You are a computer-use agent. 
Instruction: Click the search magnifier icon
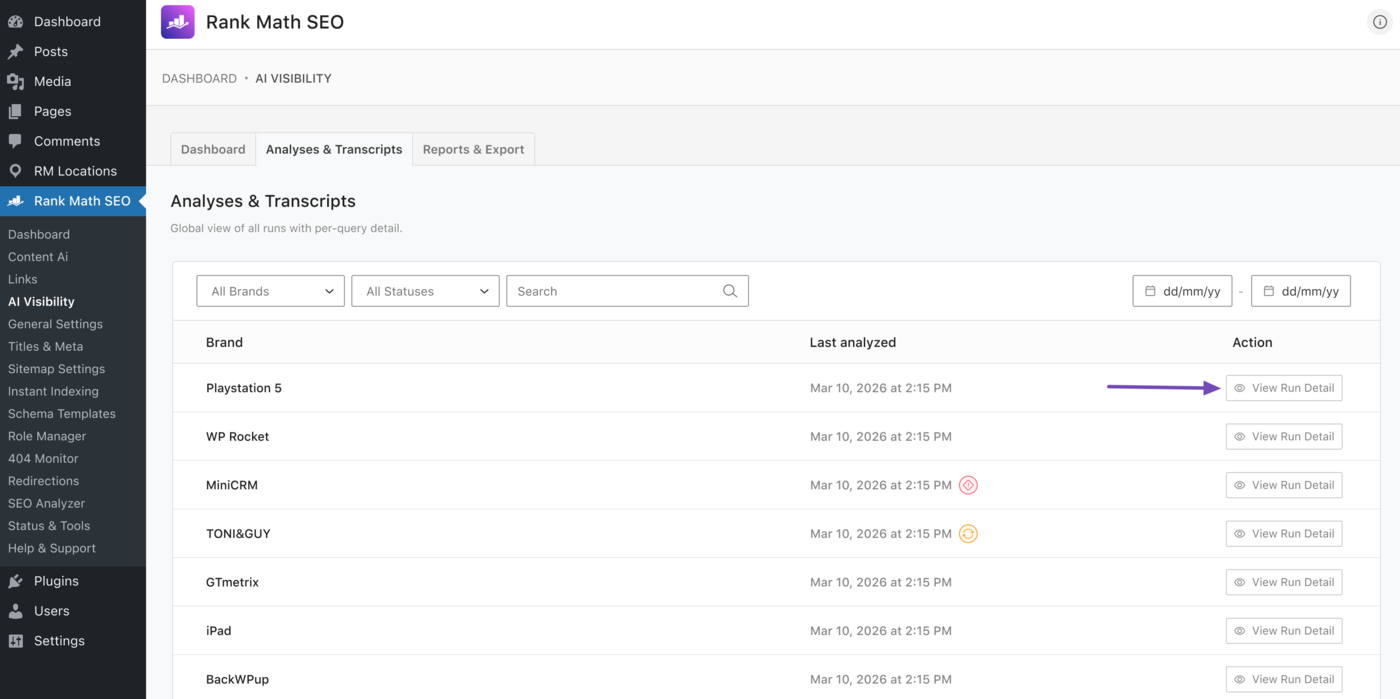point(730,291)
